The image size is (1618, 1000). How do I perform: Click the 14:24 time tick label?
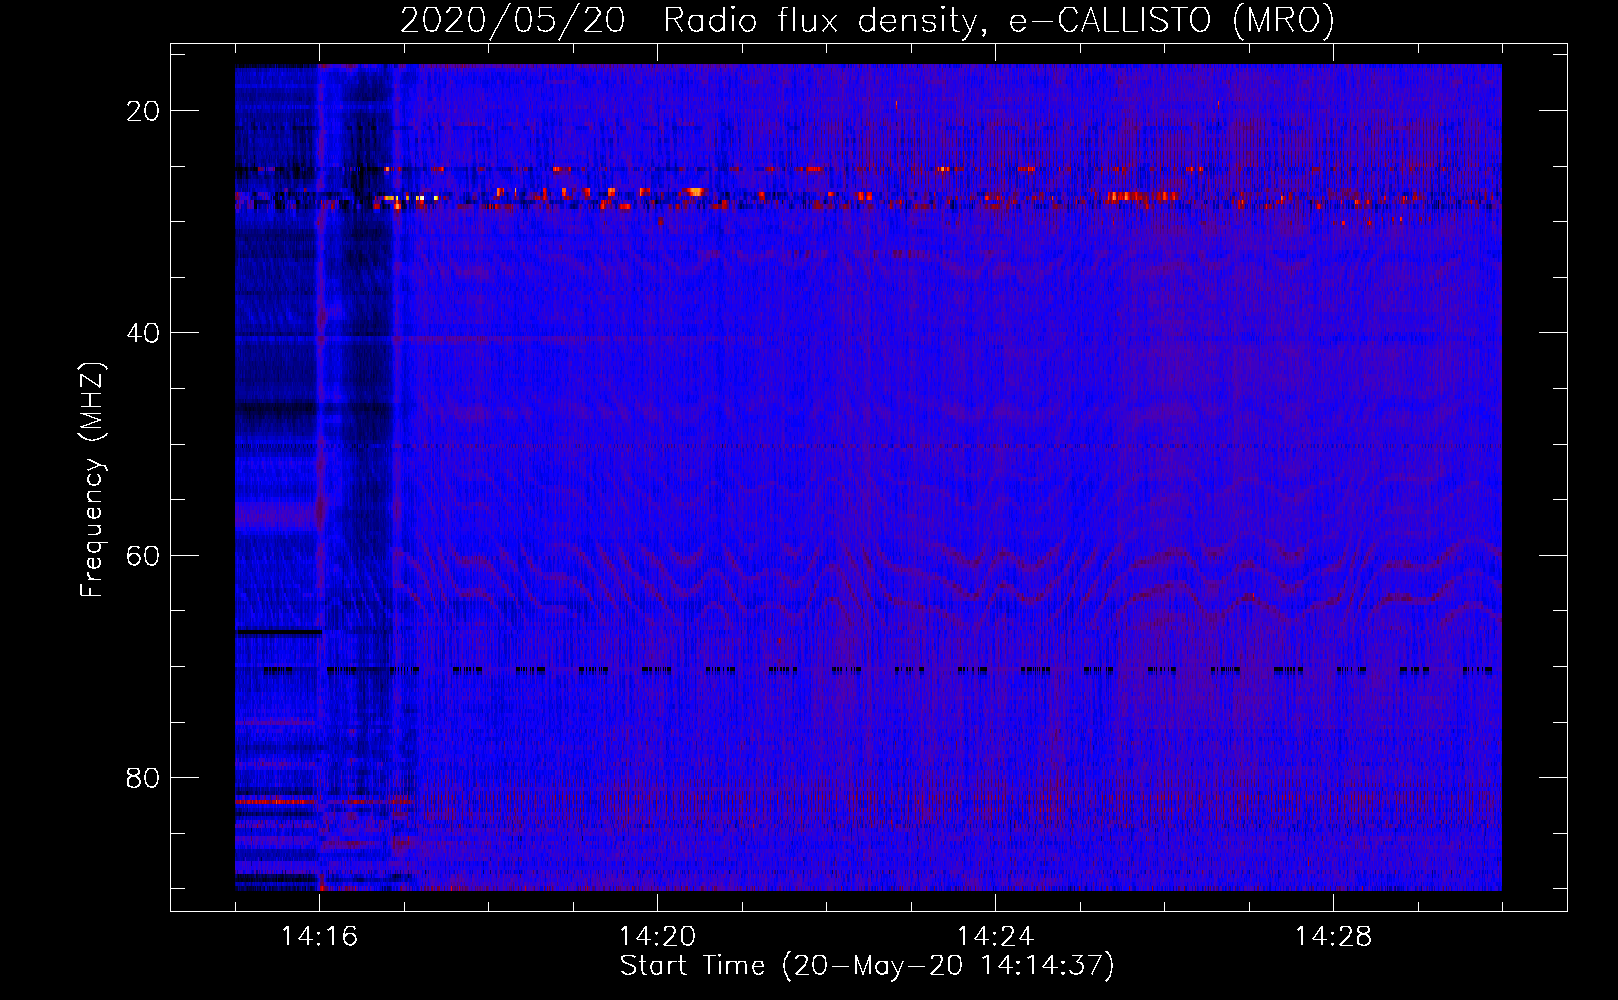[995, 937]
